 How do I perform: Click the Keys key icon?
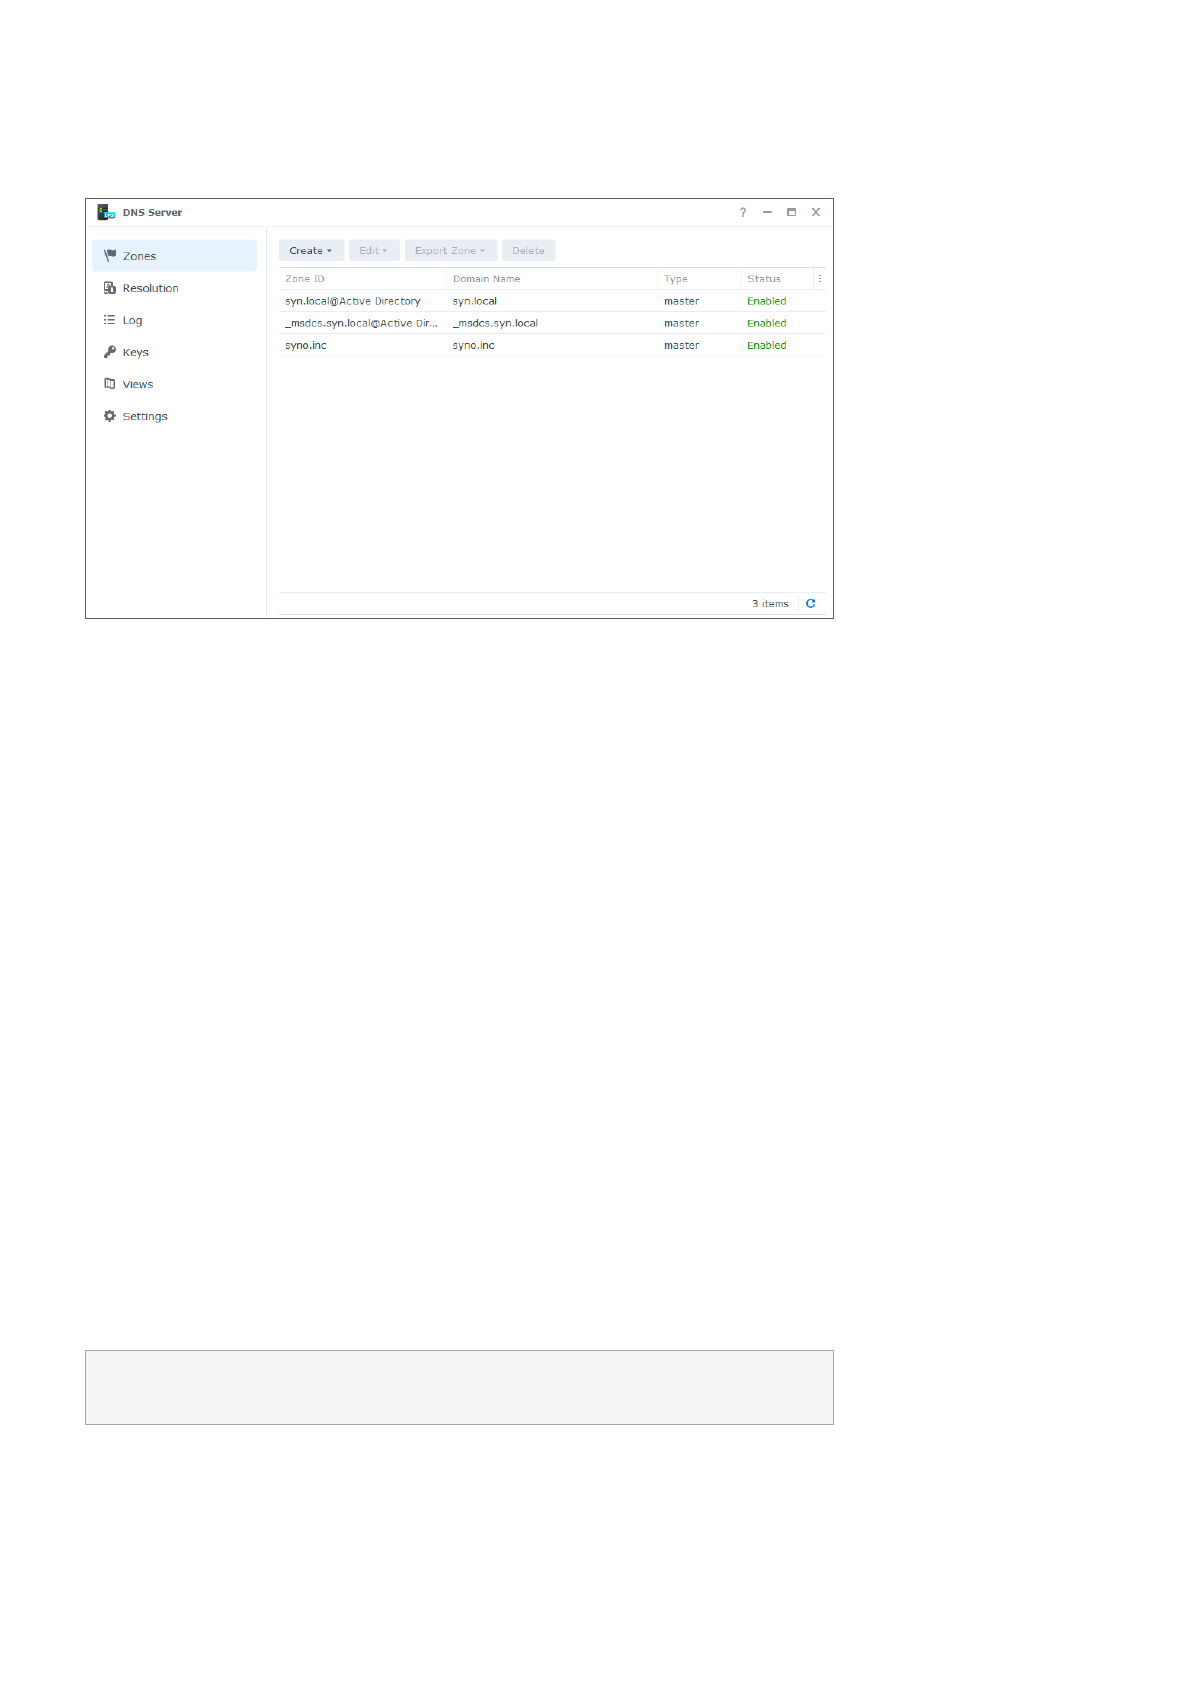[110, 352]
